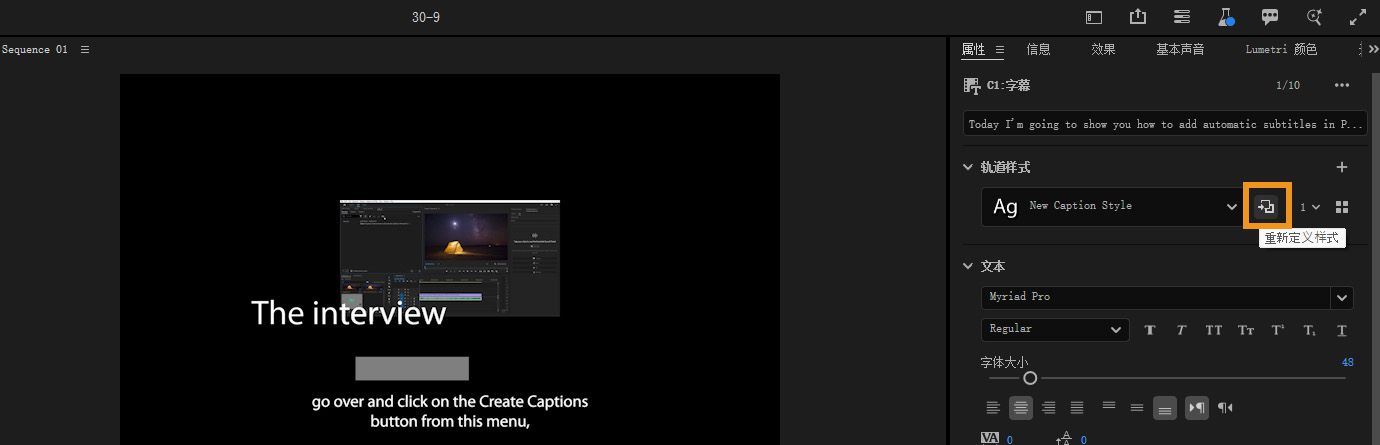Screen dimensions: 1380x445
Task: Set right-to-left text direction
Action: pos(1226,407)
